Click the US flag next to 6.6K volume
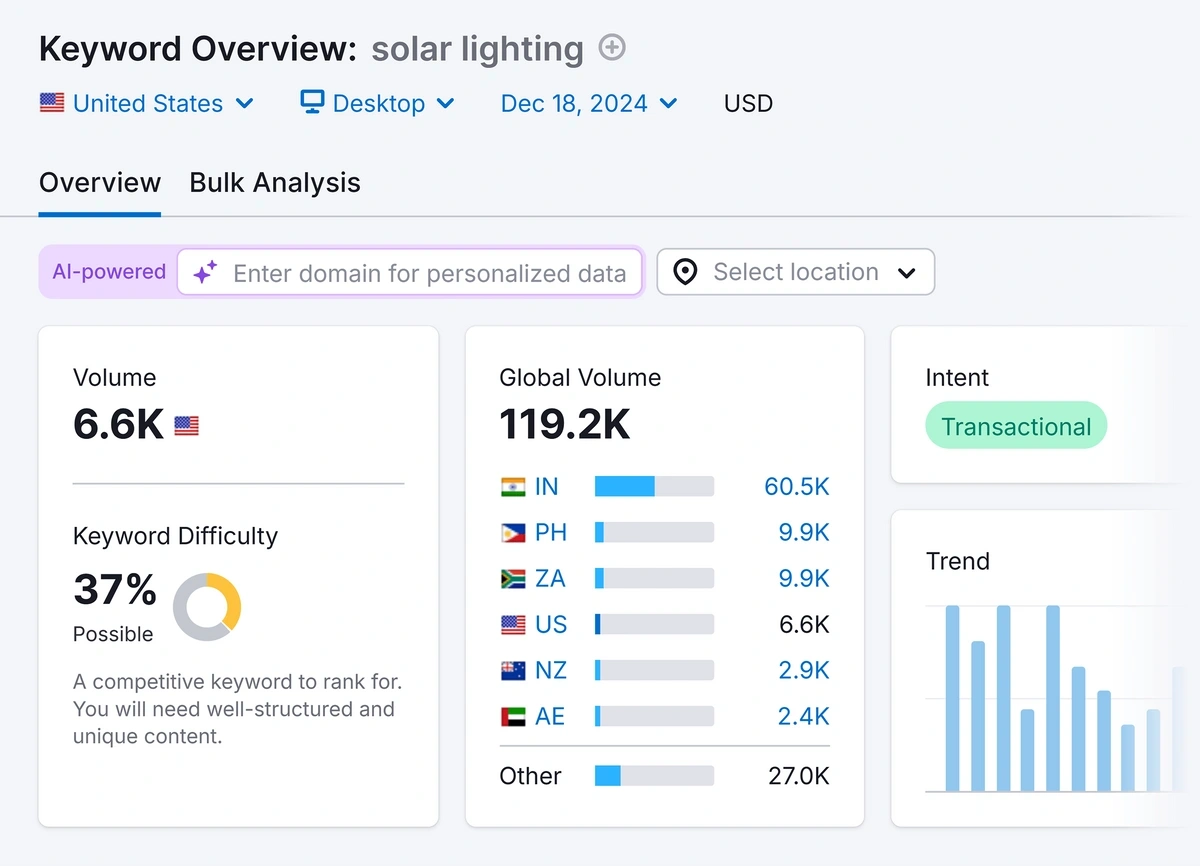1200x866 pixels. [x=187, y=426]
